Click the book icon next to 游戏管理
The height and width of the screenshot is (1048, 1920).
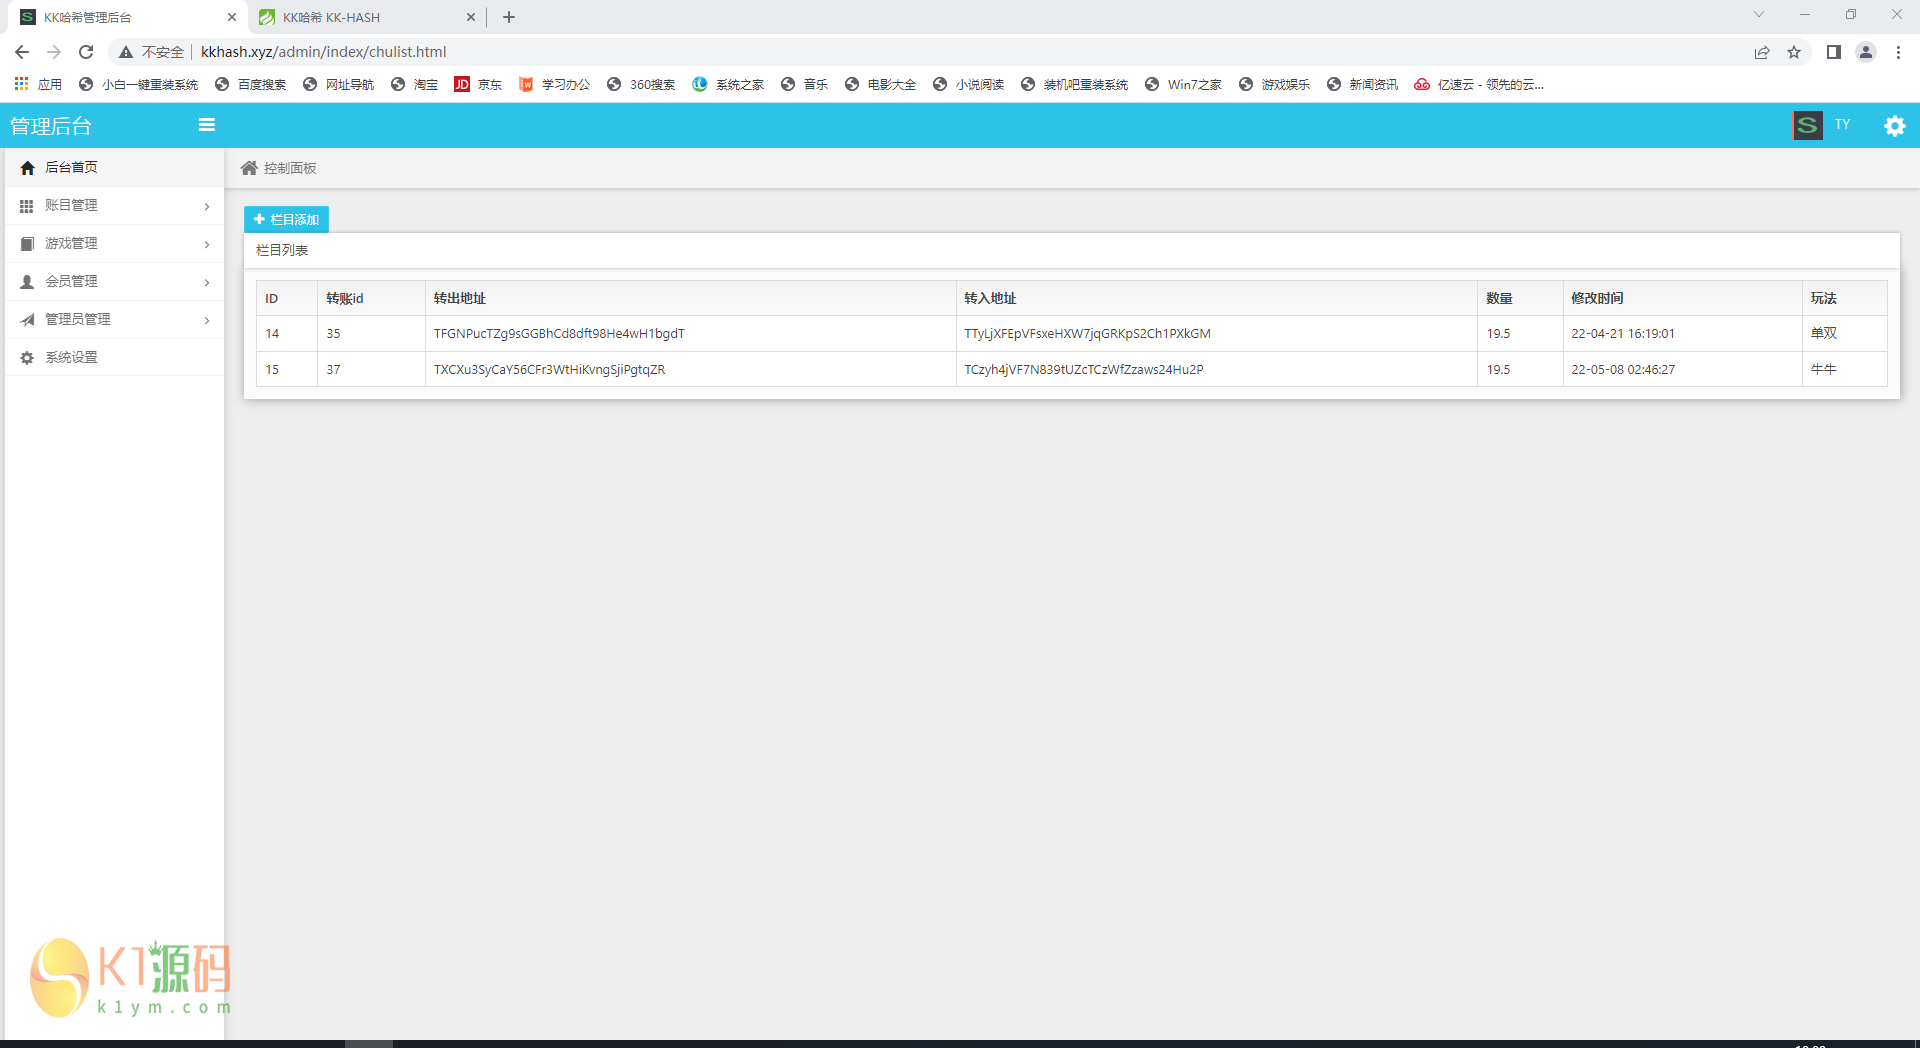coord(27,244)
